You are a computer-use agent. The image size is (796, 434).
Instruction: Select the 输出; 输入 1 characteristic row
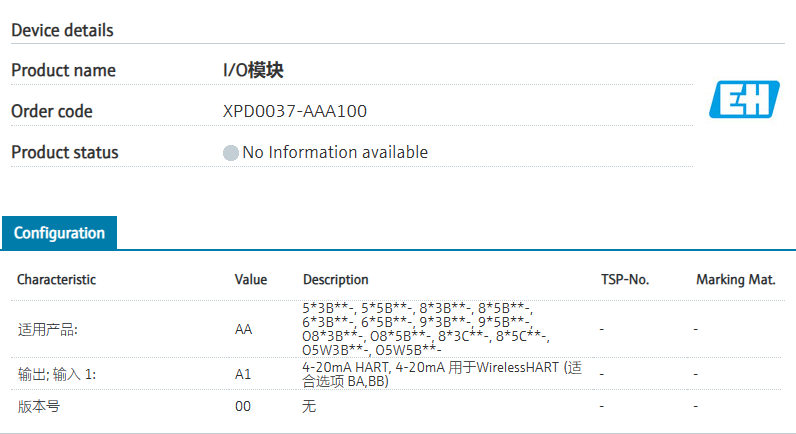pos(56,374)
